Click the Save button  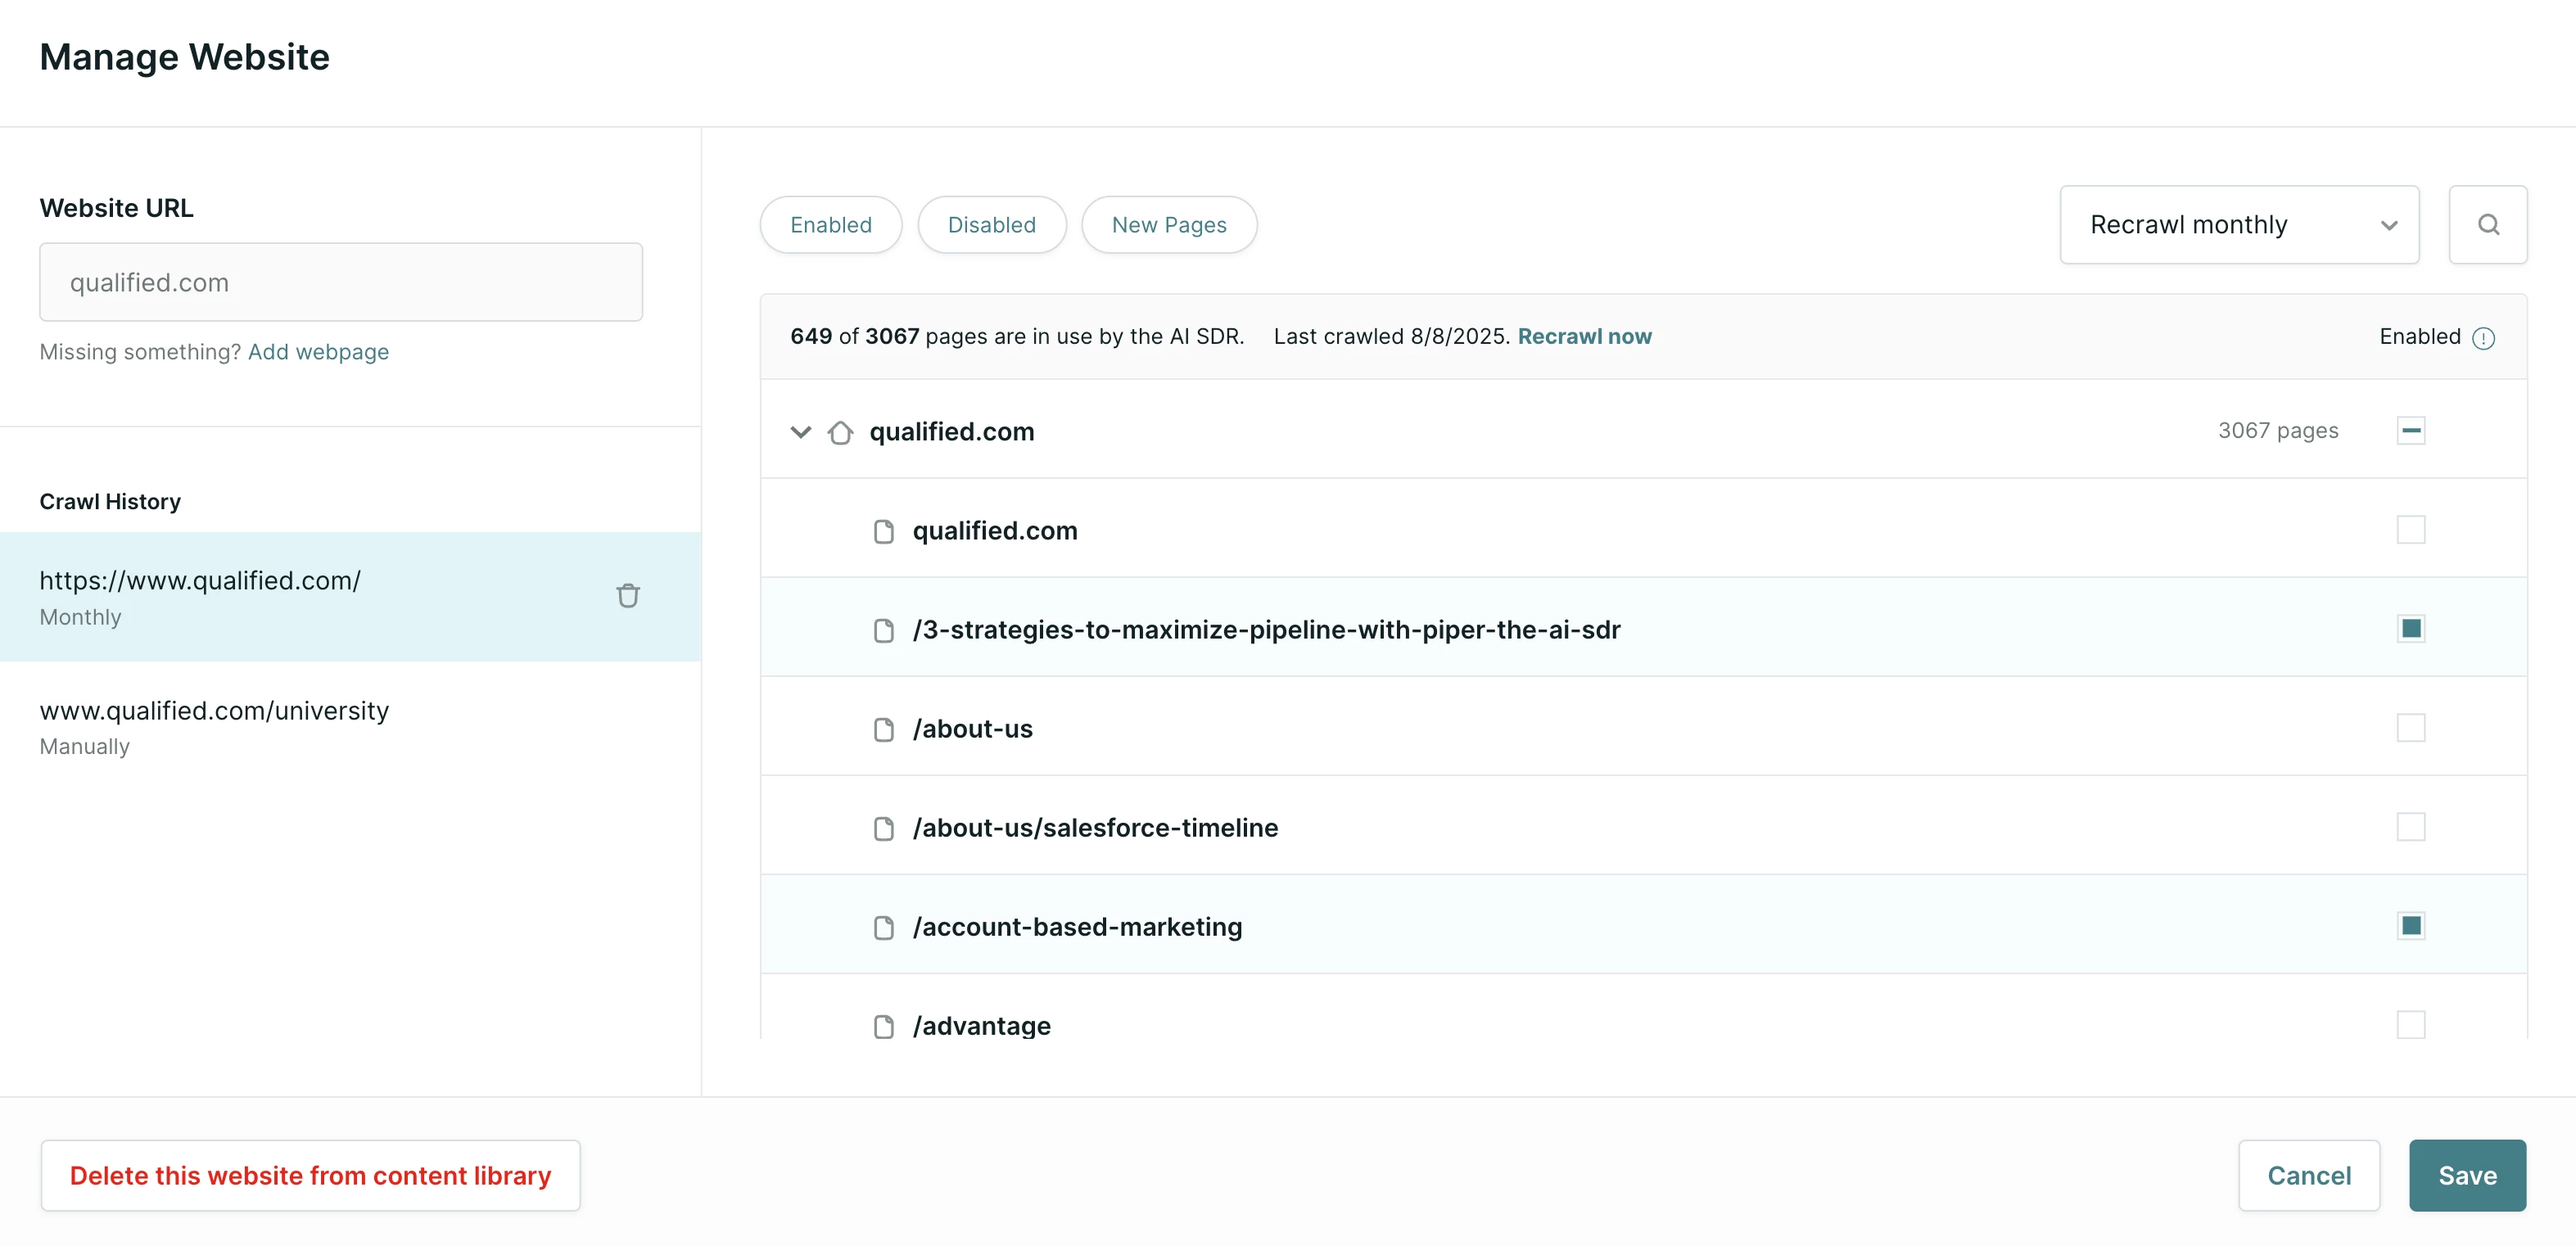(x=2467, y=1176)
